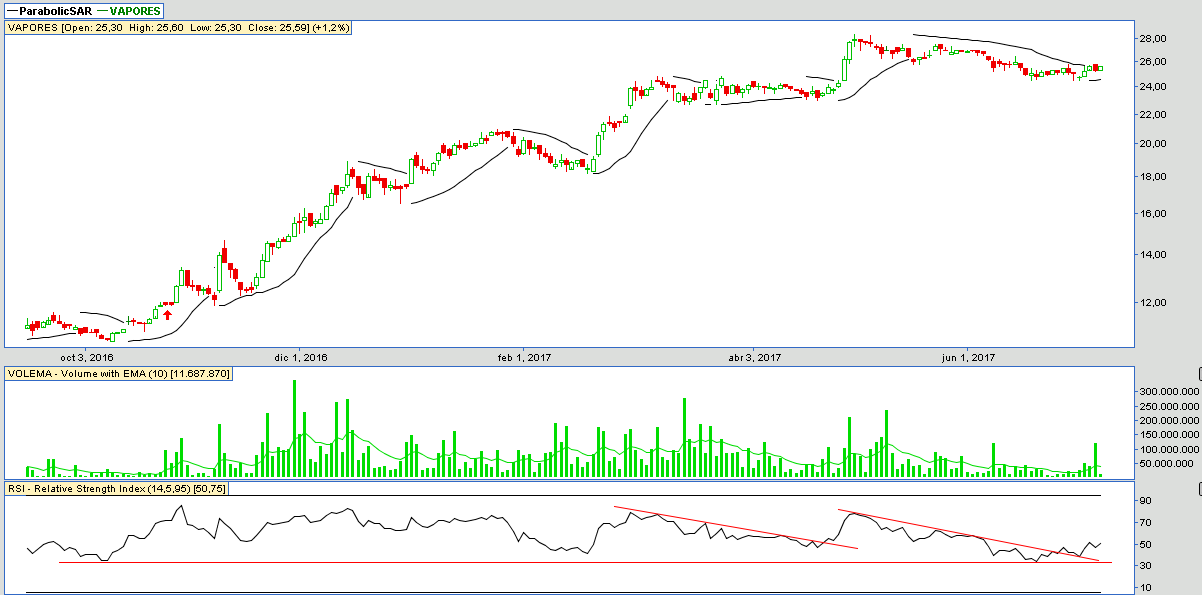Click the 50.000.000 volume axis label
This screenshot has width=1202, height=595.
pyautogui.click(x=1169, y=464)
